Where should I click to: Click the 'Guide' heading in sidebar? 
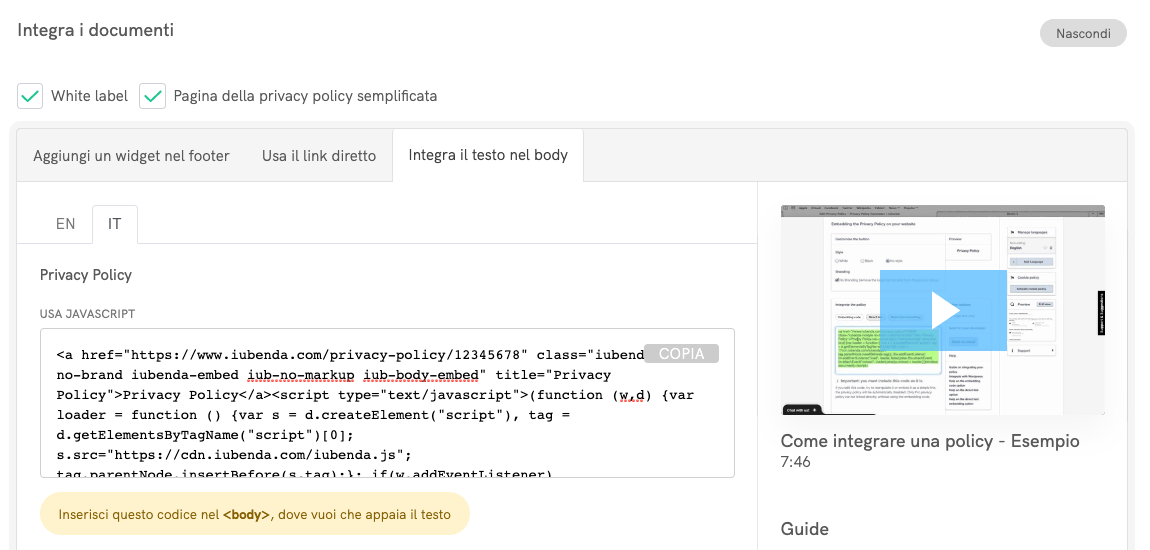pyautogui.click(x=804, y=528)
